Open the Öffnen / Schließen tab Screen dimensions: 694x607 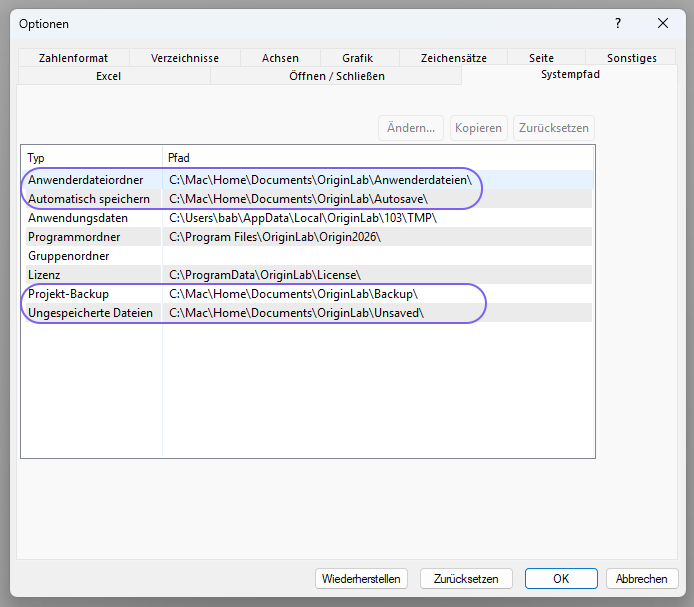pos(336,76)
